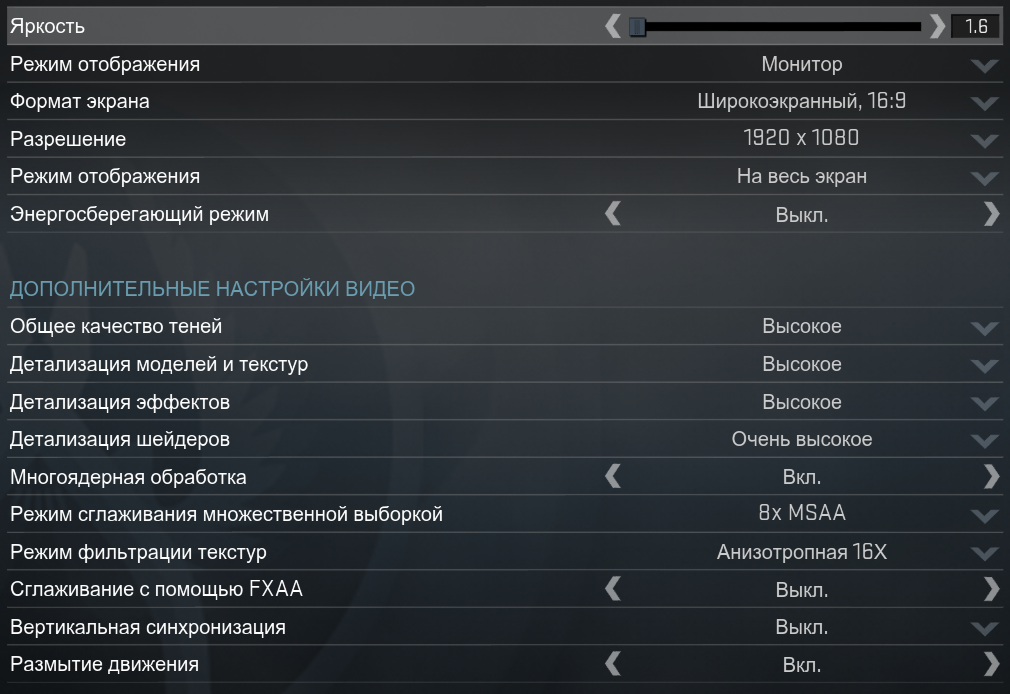Click the 8x MSAA value text
The width and height of the screenshot is (1010, 694).
coord(801,514)
